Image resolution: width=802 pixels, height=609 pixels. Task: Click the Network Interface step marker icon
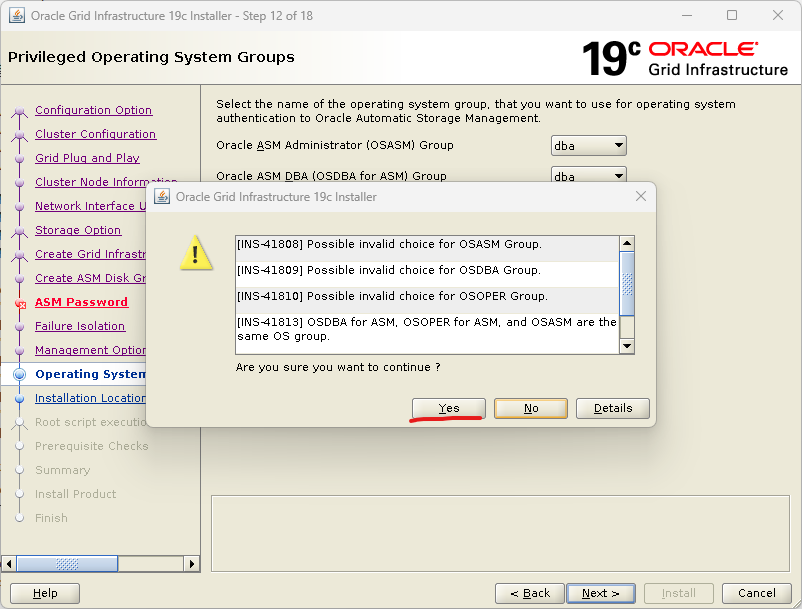19,207
